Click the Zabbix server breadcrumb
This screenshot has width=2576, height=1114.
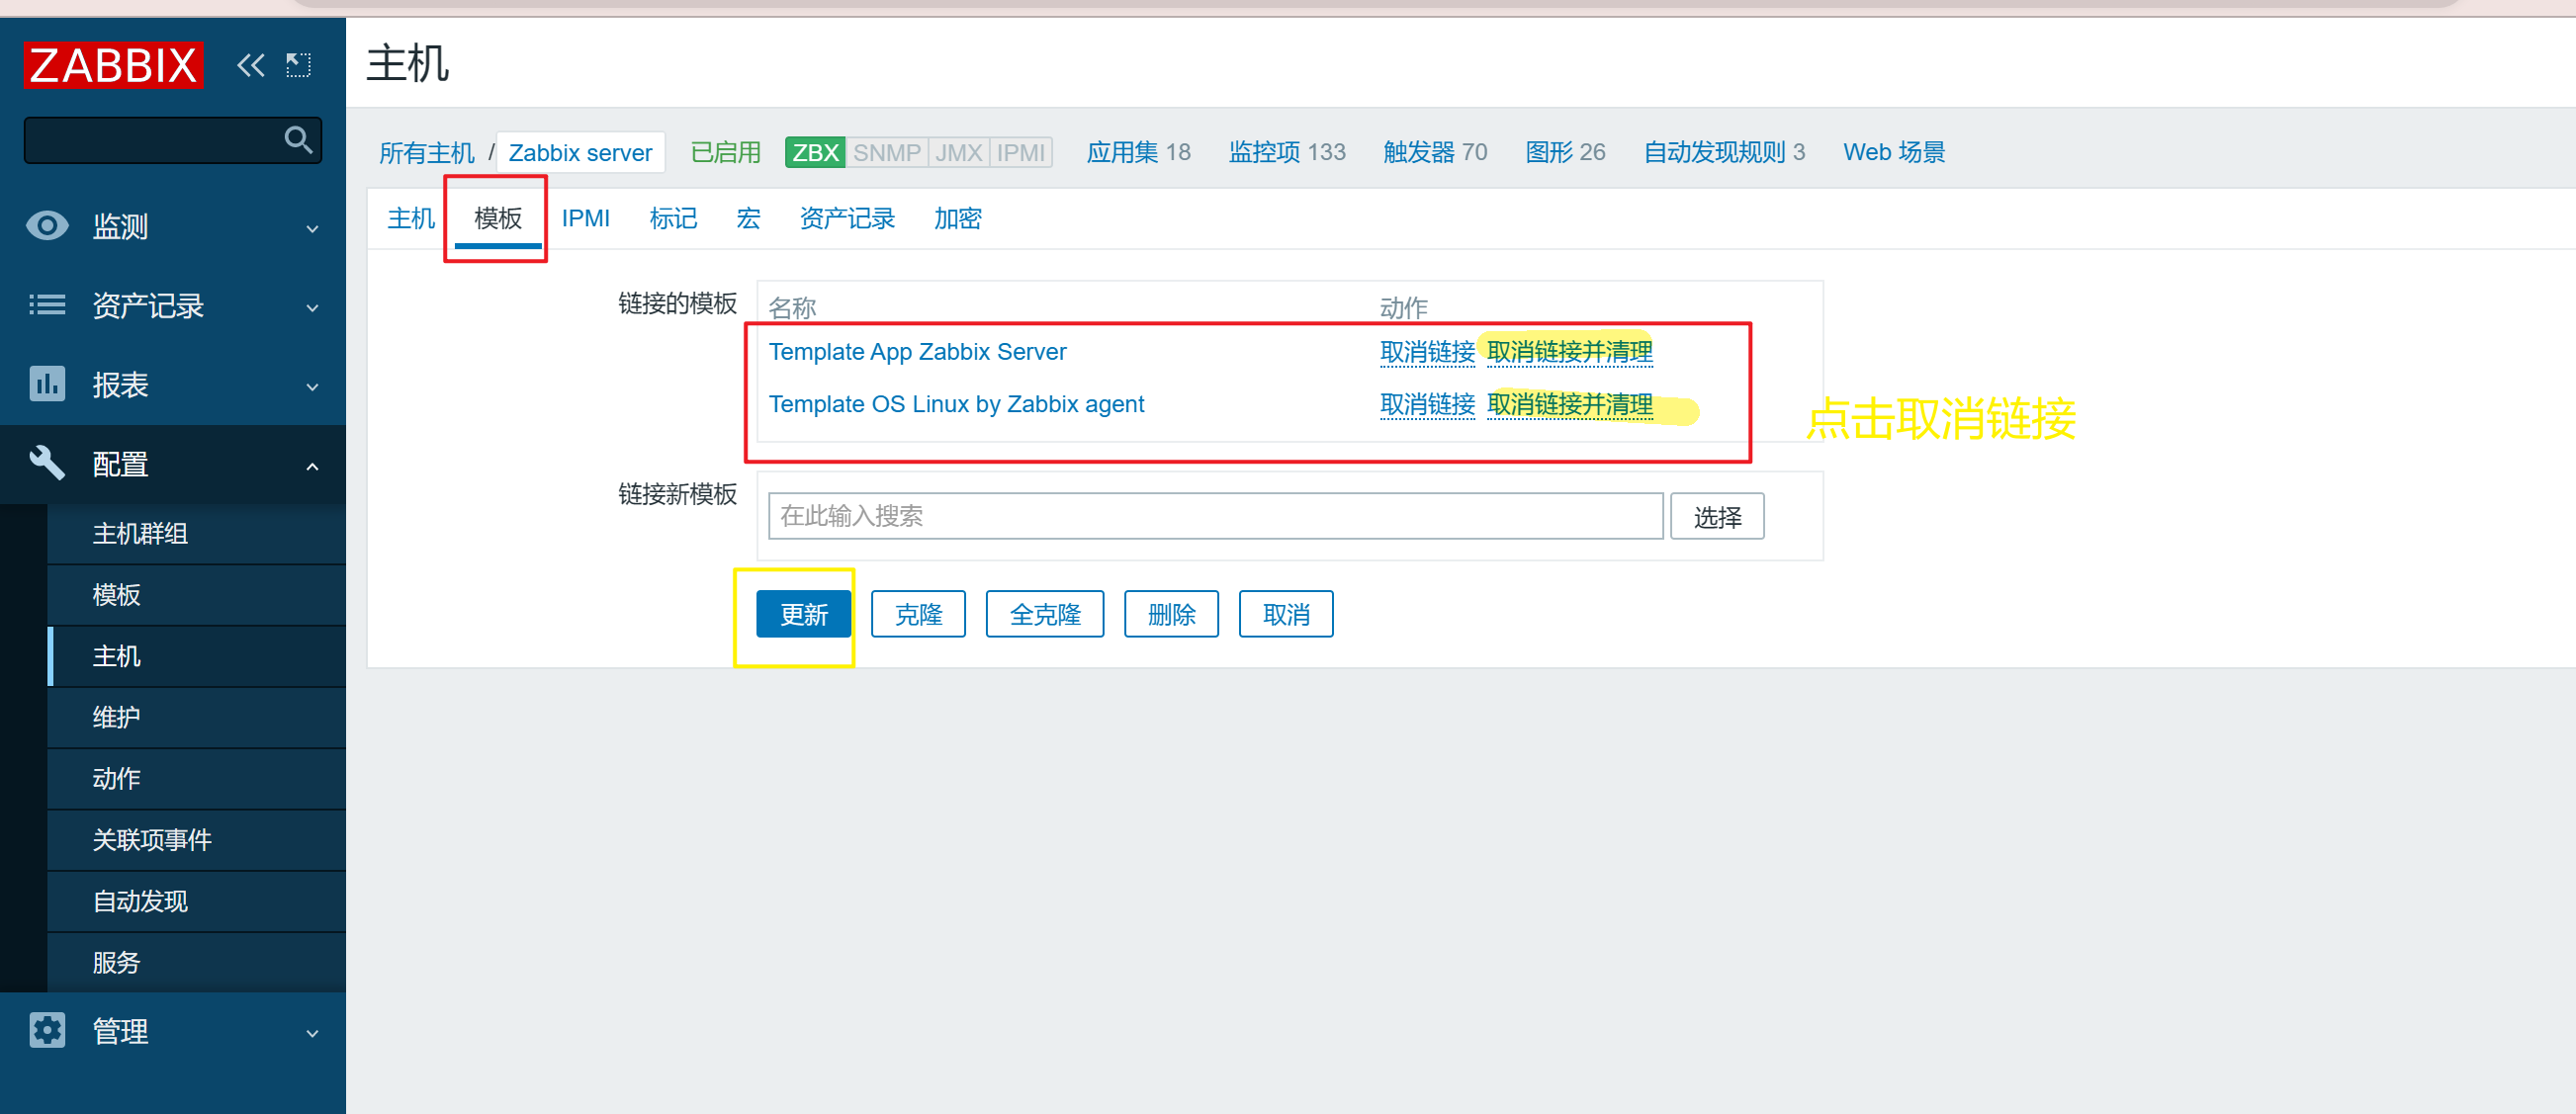pos(580,153)
